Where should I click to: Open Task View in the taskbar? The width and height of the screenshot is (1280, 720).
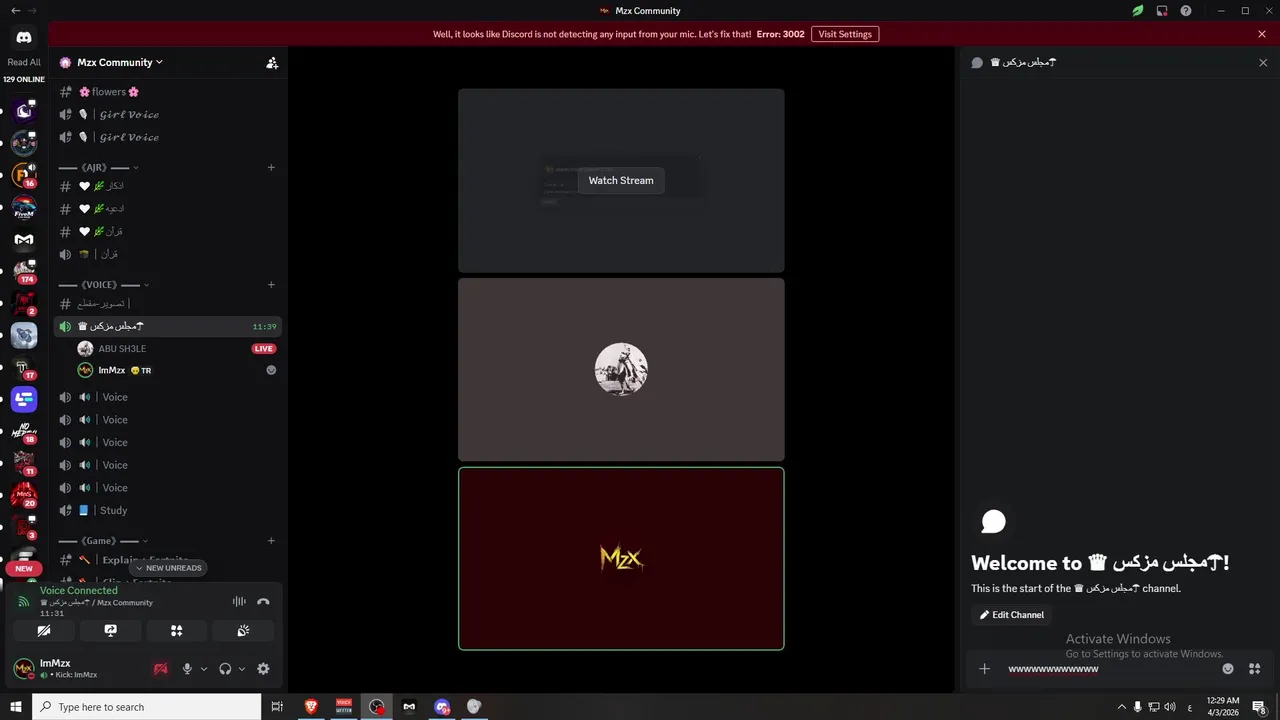277,707
